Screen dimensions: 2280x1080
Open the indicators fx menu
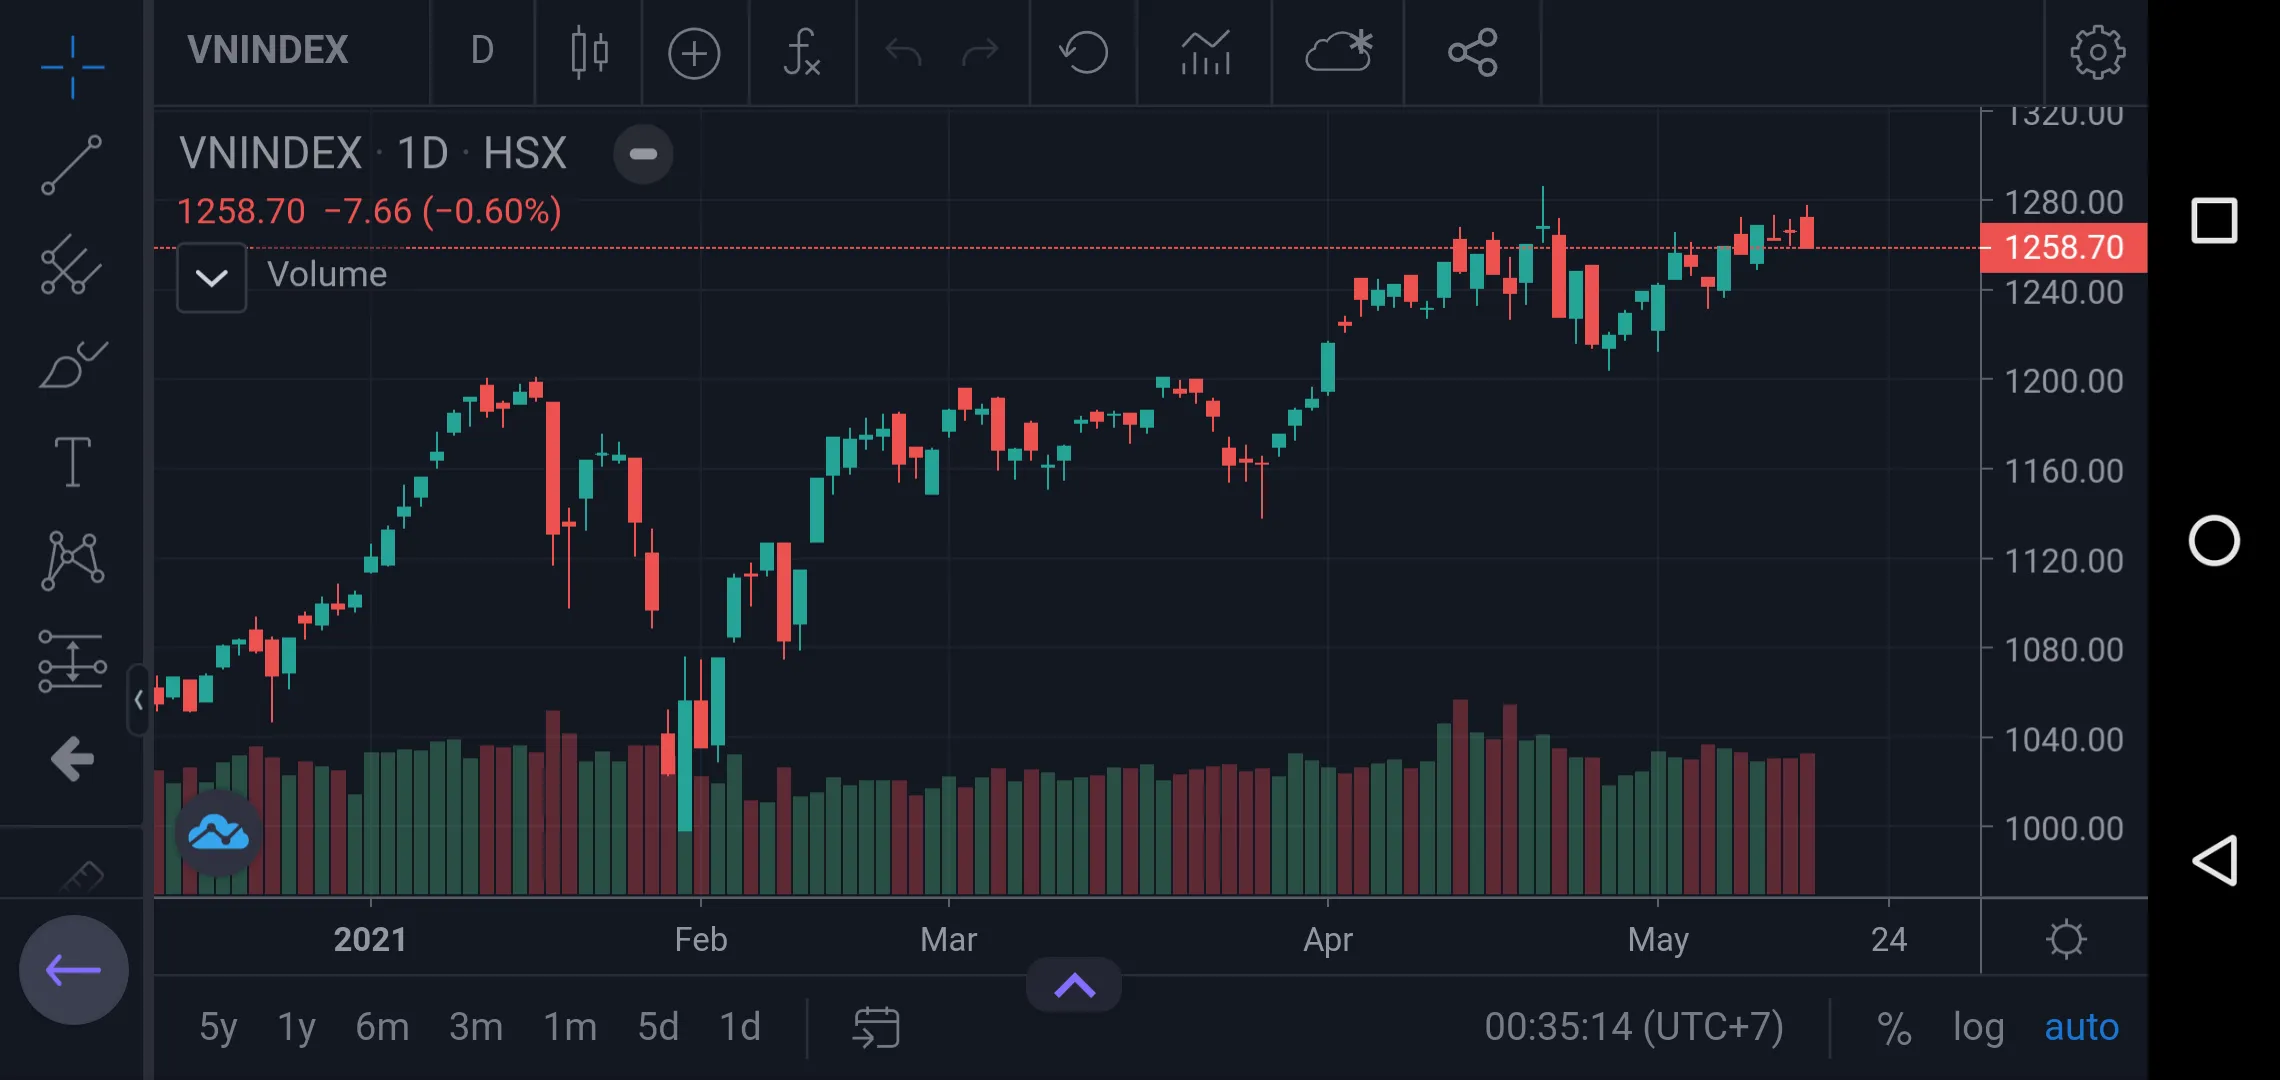click(802, 52)
